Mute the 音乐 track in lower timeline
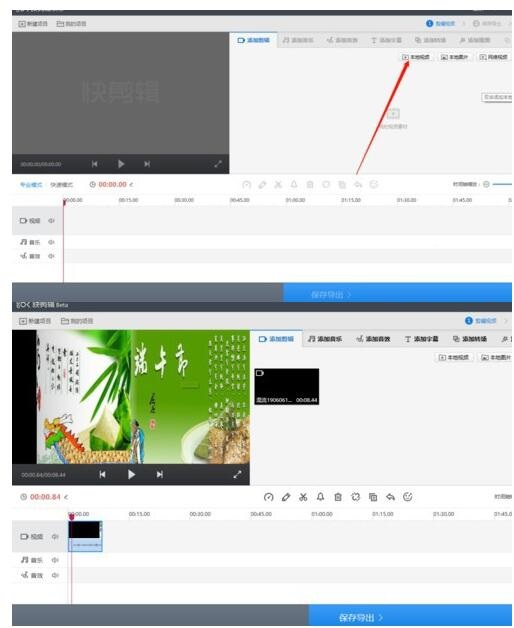This screenshot has width=514, height=628. tap(55, 560)
